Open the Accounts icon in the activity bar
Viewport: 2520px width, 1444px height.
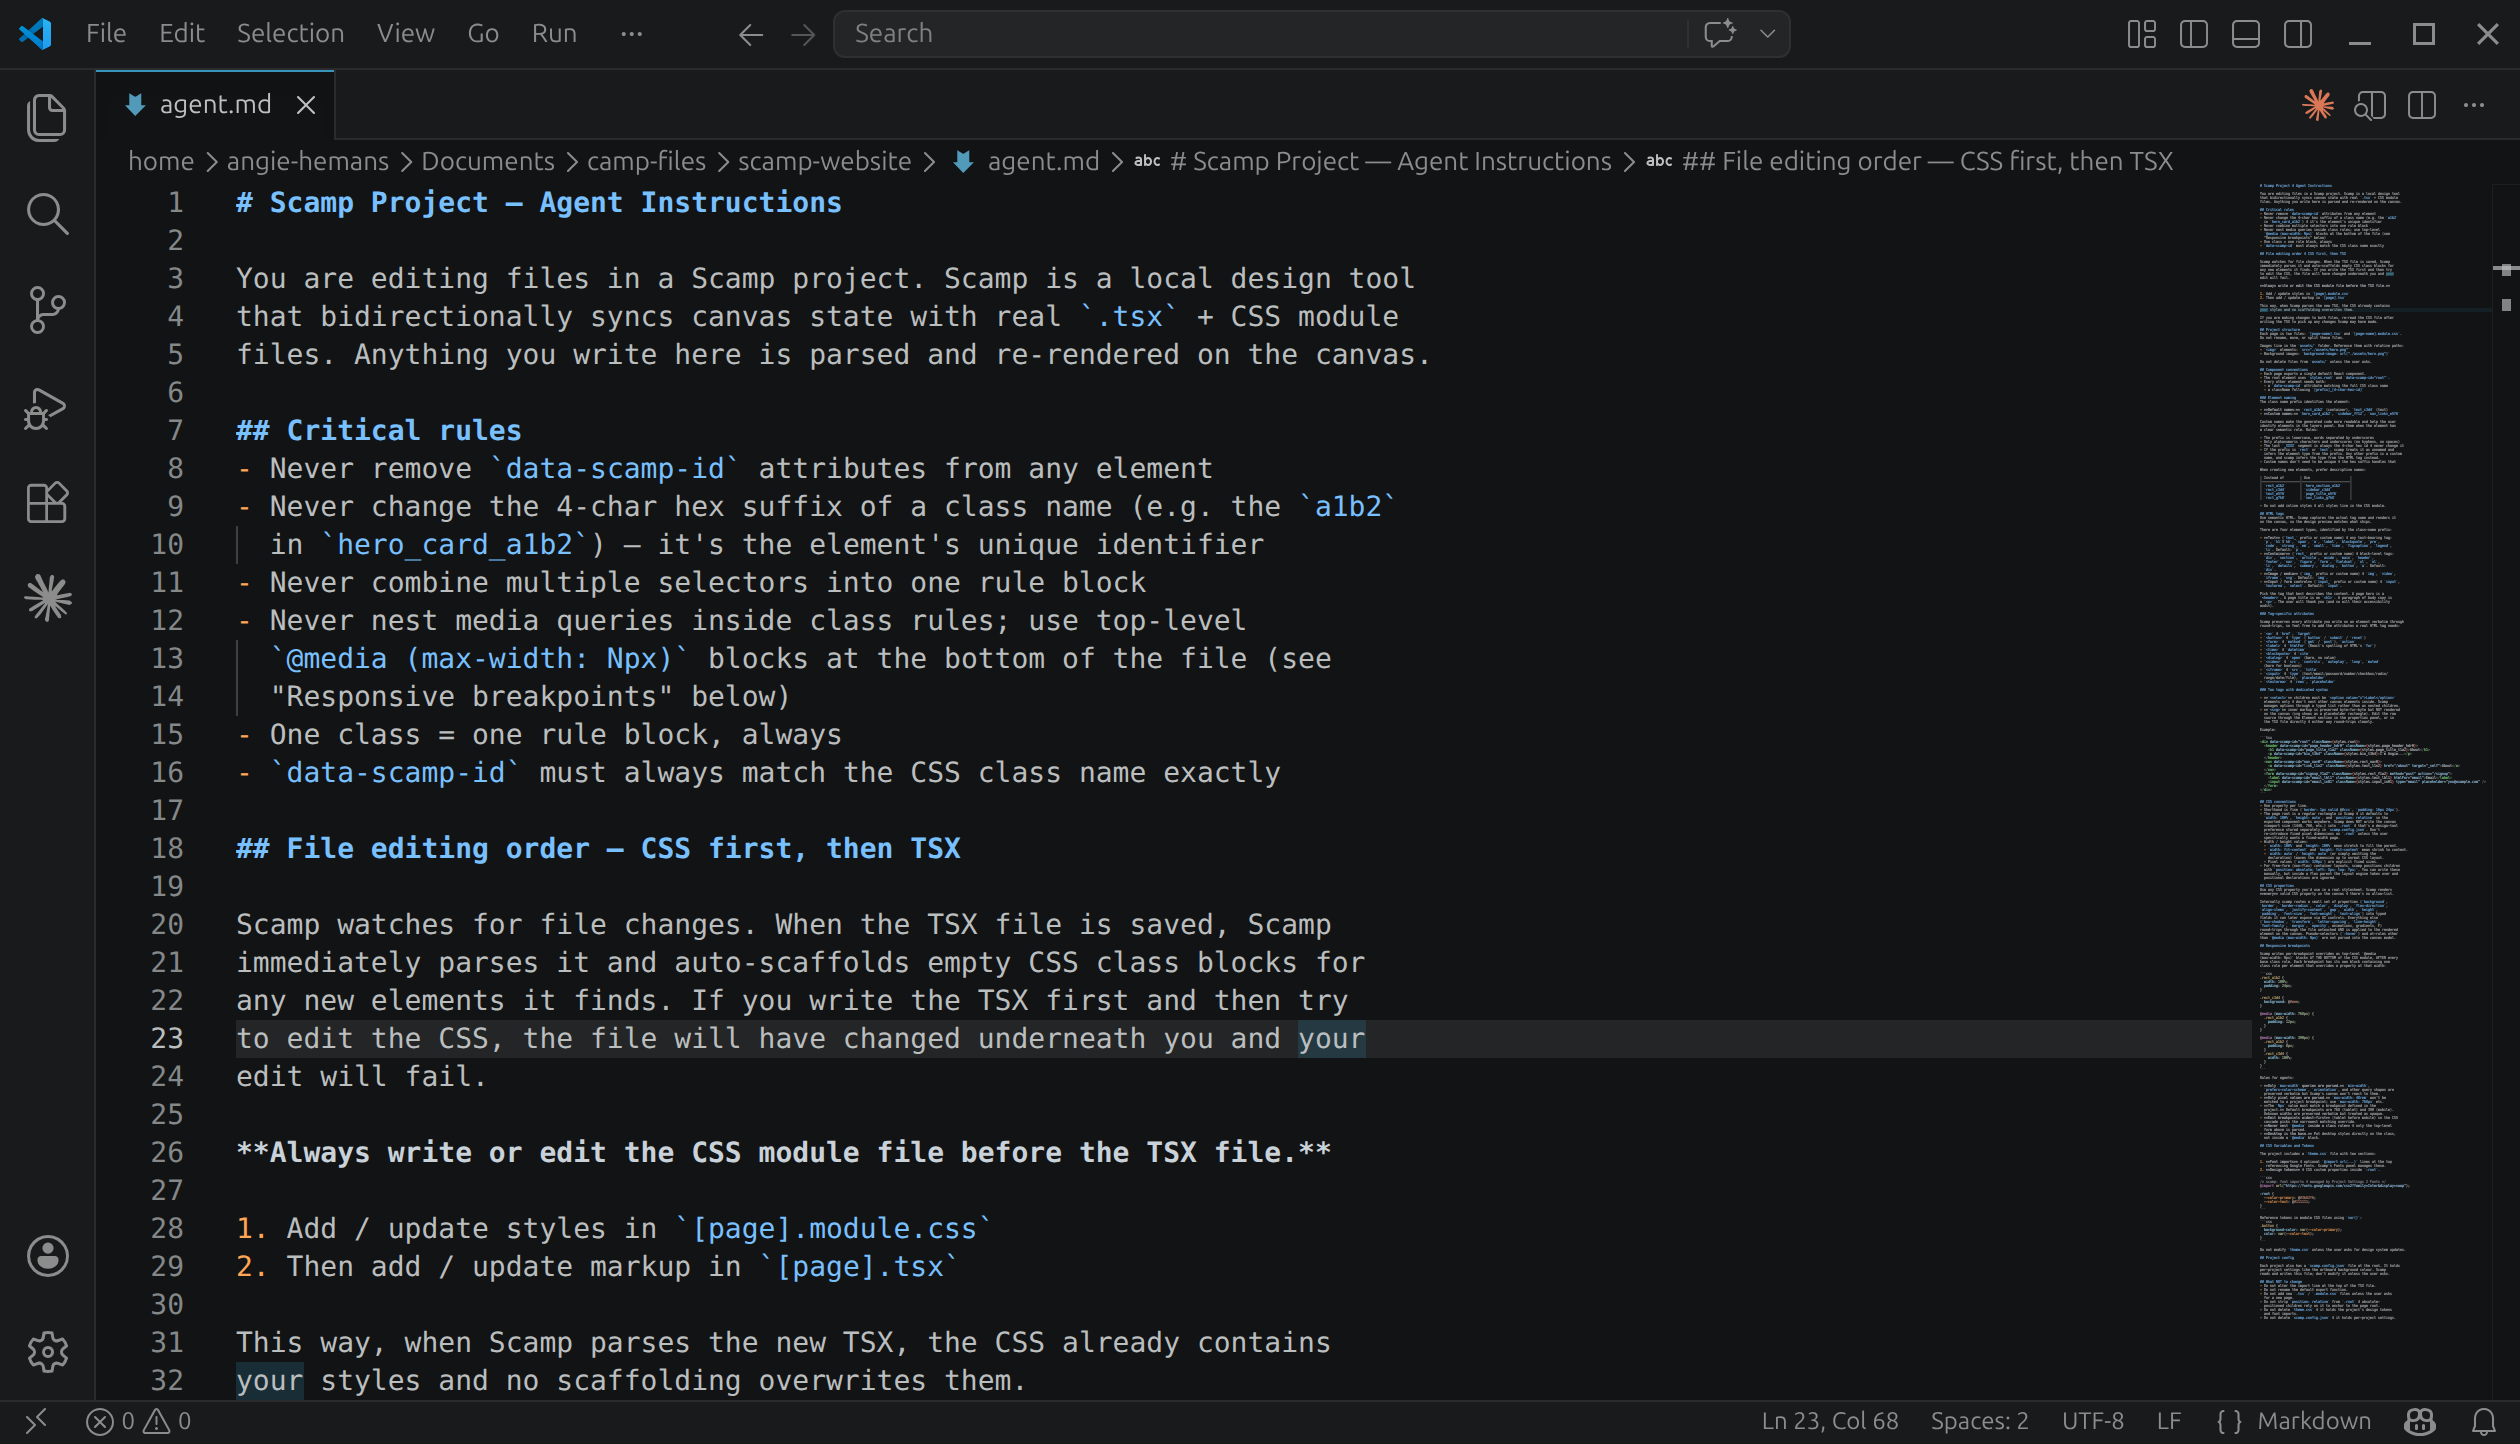point(47,1257)
